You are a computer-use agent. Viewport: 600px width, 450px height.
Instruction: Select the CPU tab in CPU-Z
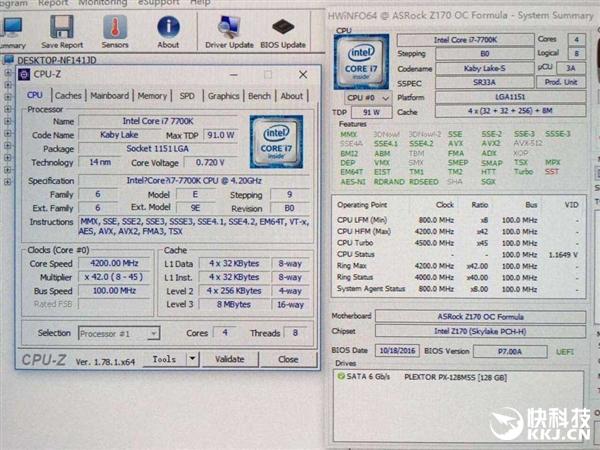click(x=34, y=95)
